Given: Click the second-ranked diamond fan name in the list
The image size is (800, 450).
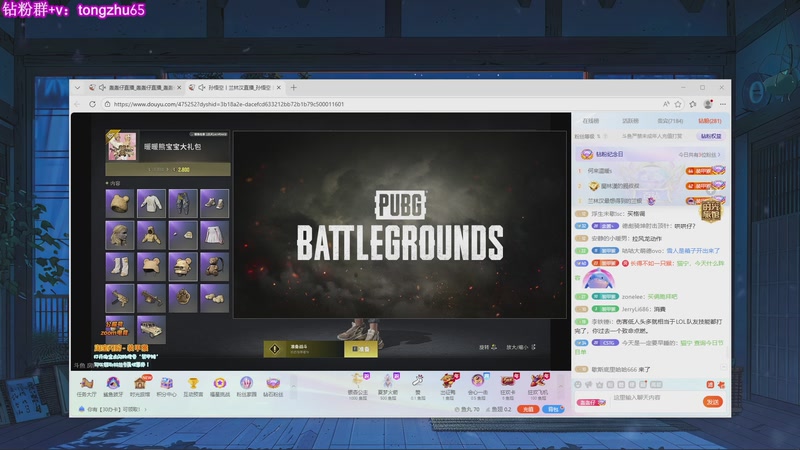Looking at the screenshot, I should (620, 186).
